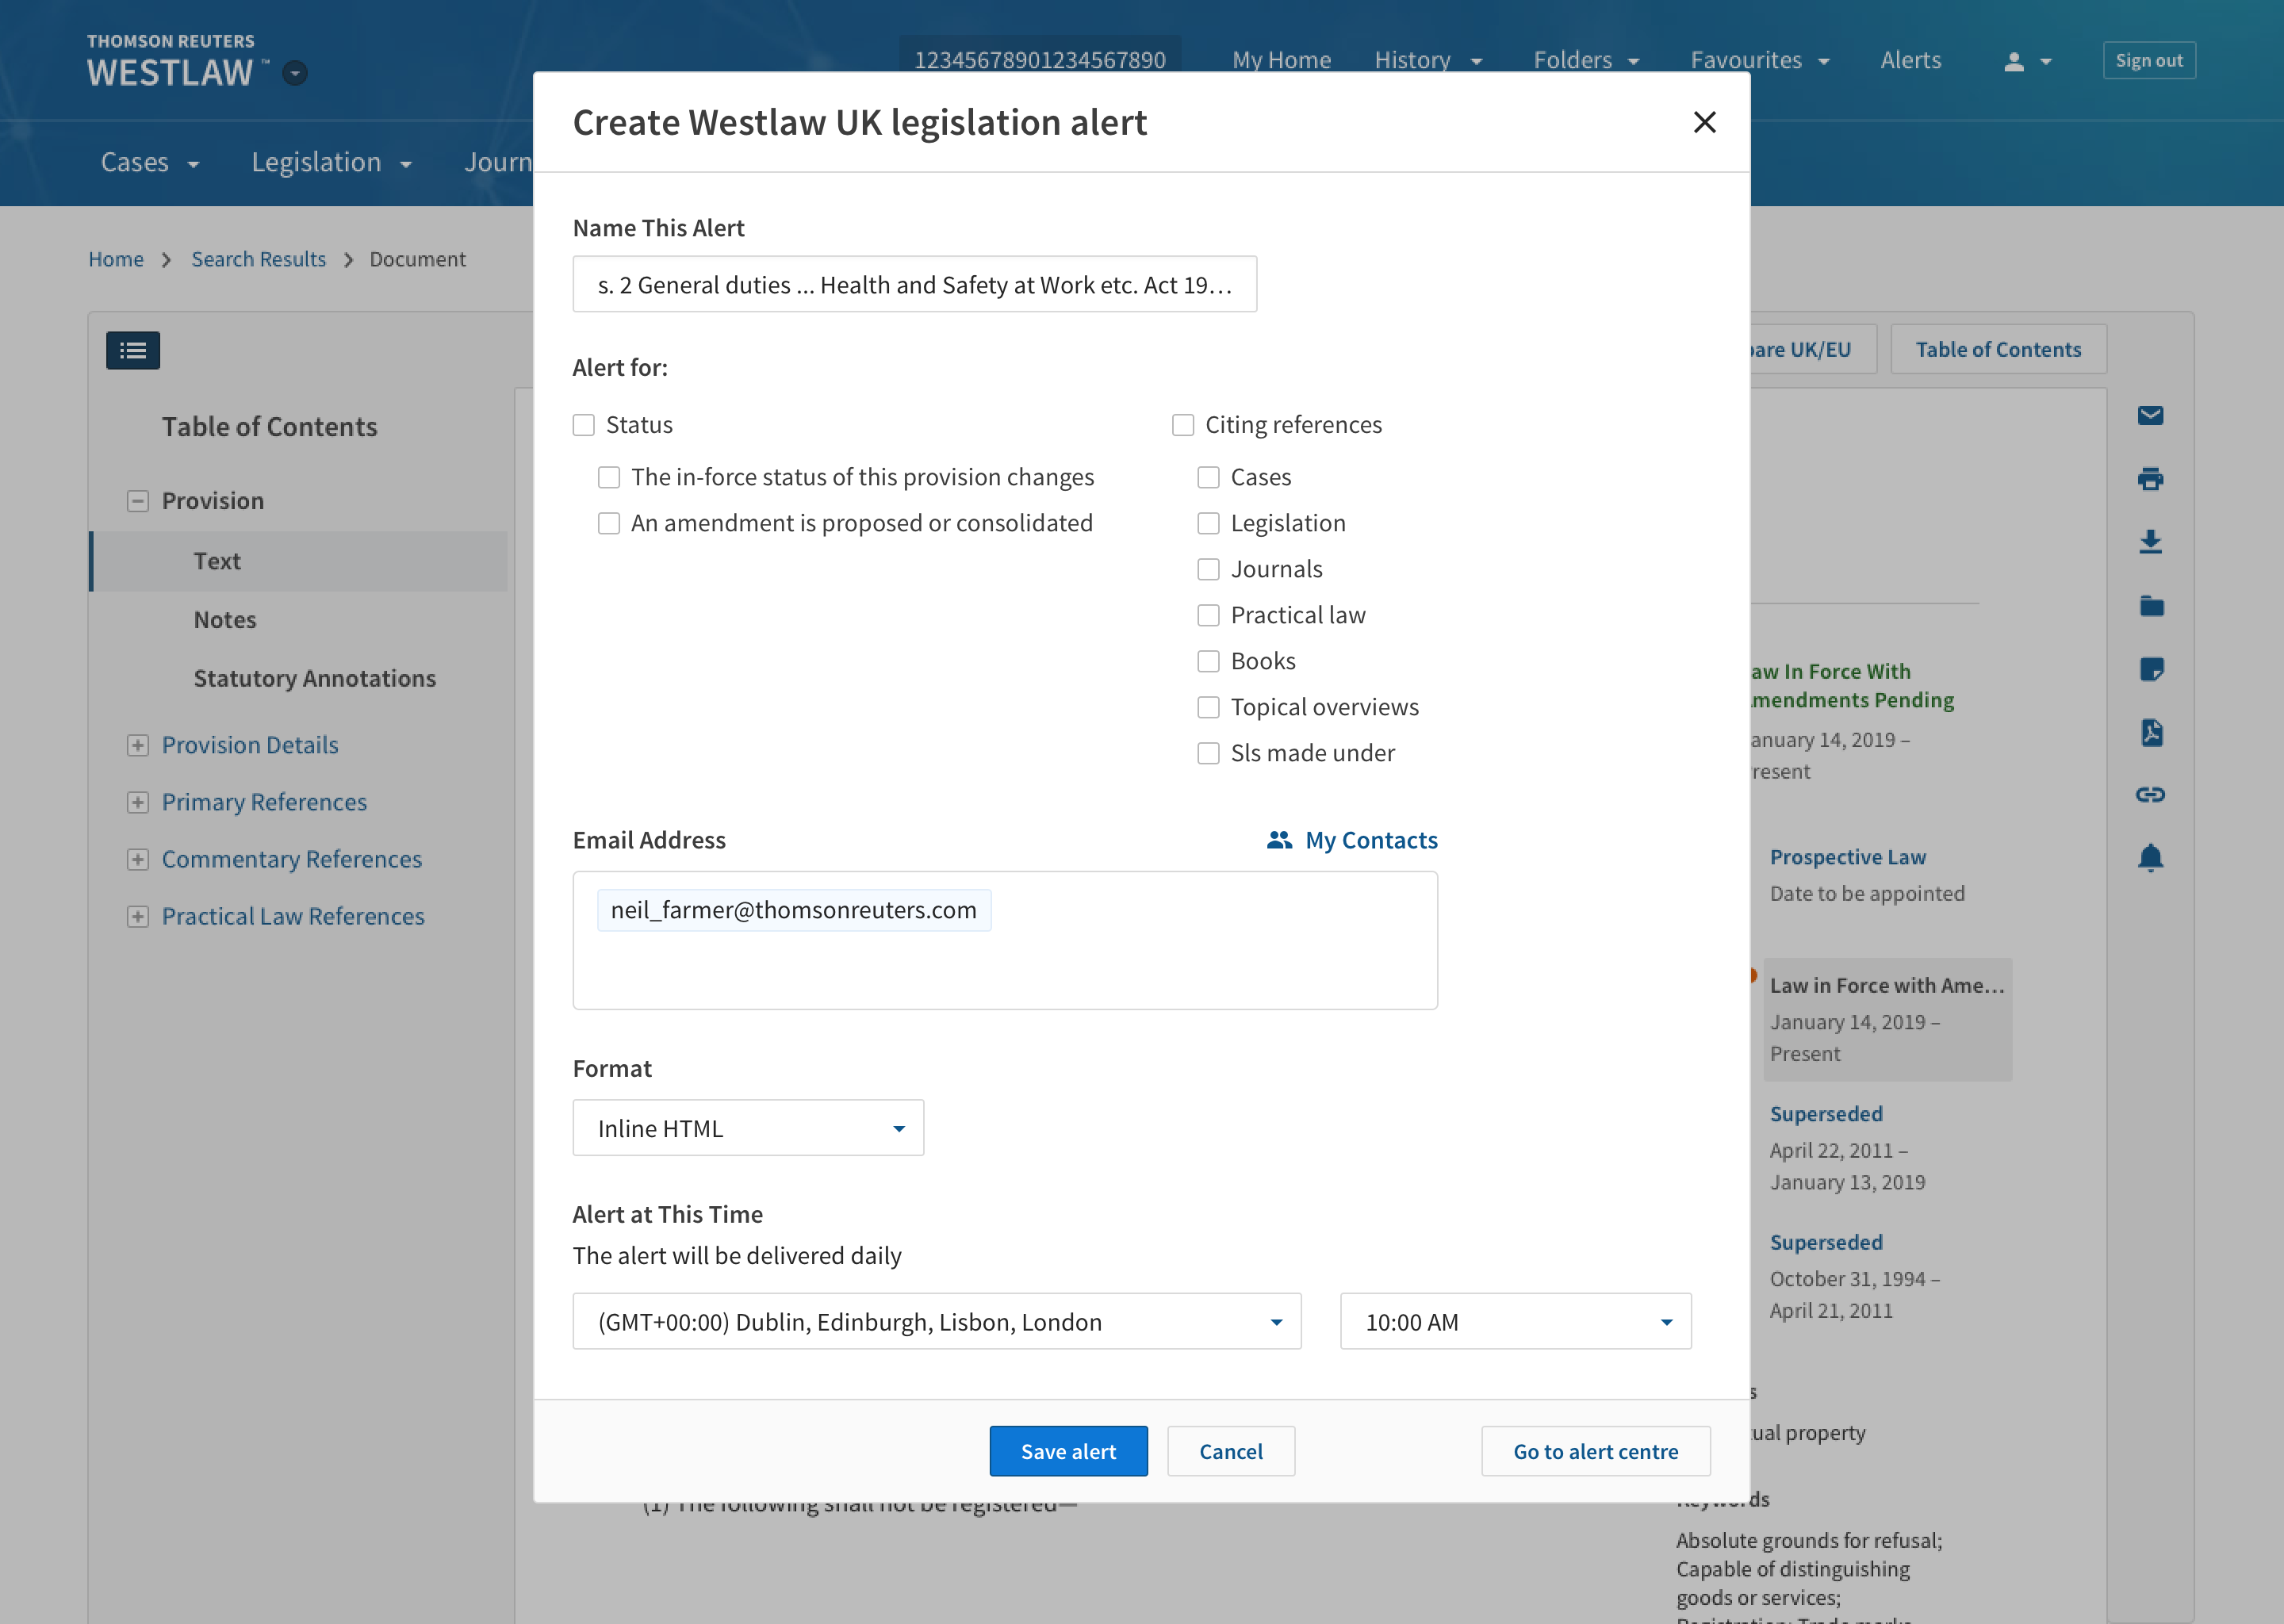Go to My Home

tap(1281, 60)
